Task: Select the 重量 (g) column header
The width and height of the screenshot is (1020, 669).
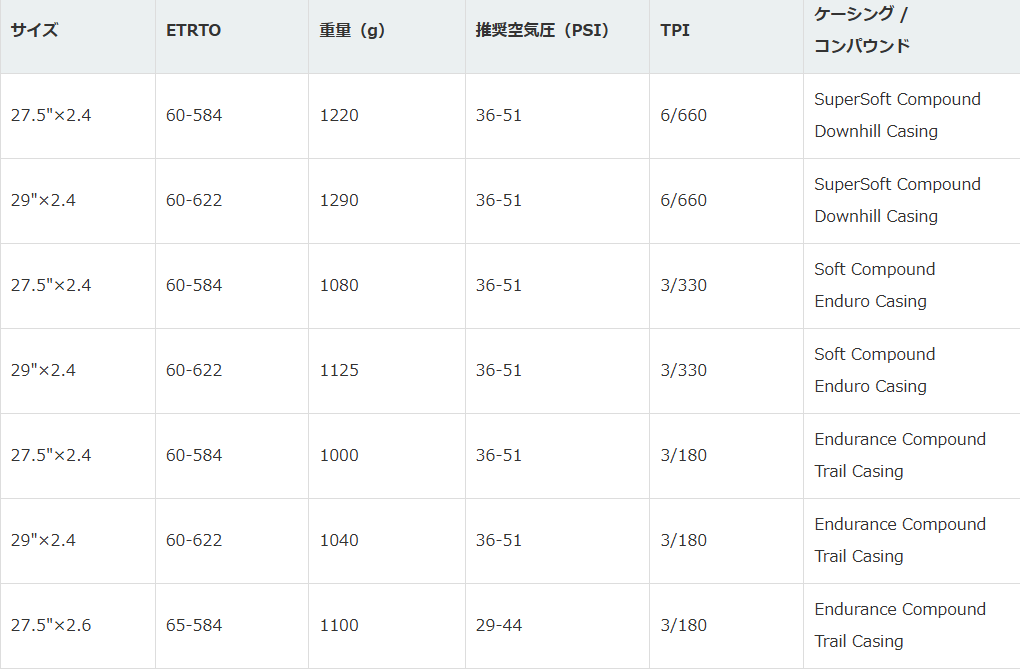Action: point(352,30)
